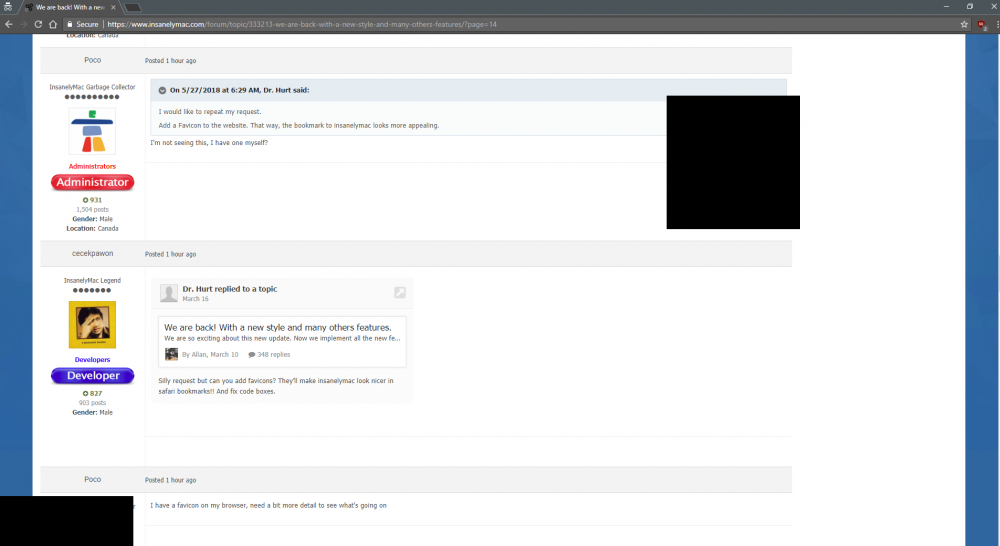Open 'We are back! With a new style' topic
Screen dimensions: 1000x546
pyautogui.click(x=277, y=327)
